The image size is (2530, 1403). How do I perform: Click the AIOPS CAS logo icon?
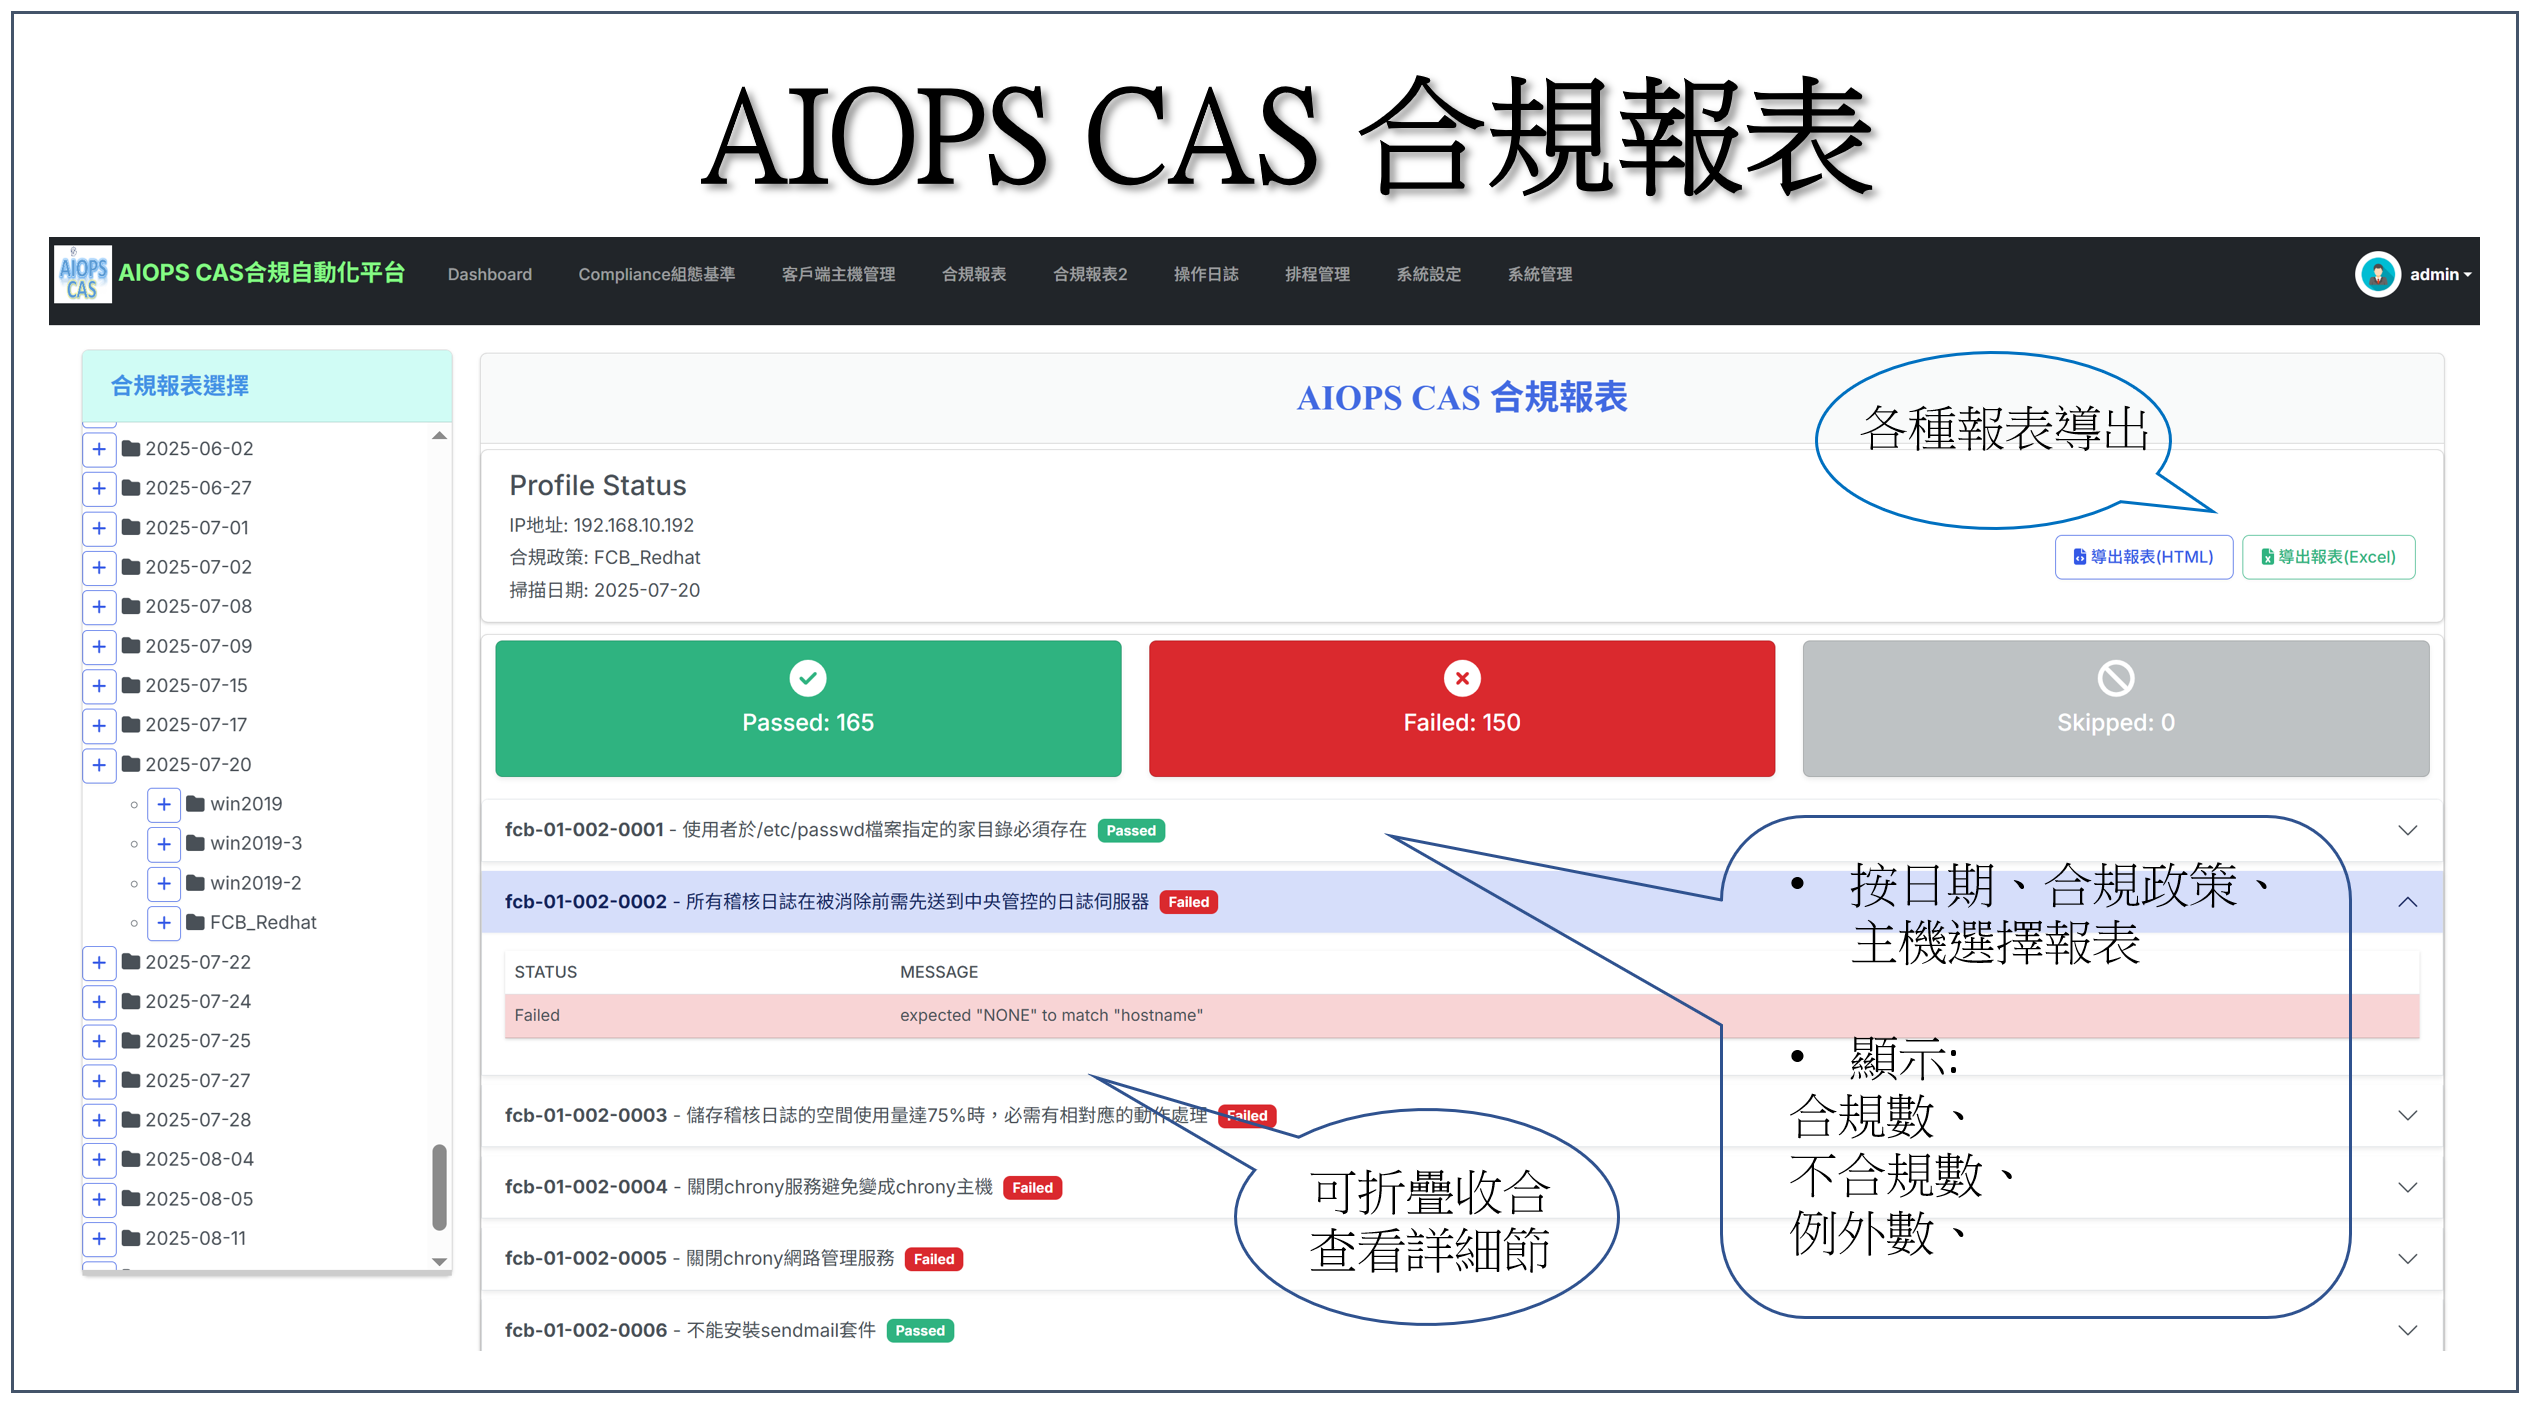pyautogui.click(x=82, y=274)
